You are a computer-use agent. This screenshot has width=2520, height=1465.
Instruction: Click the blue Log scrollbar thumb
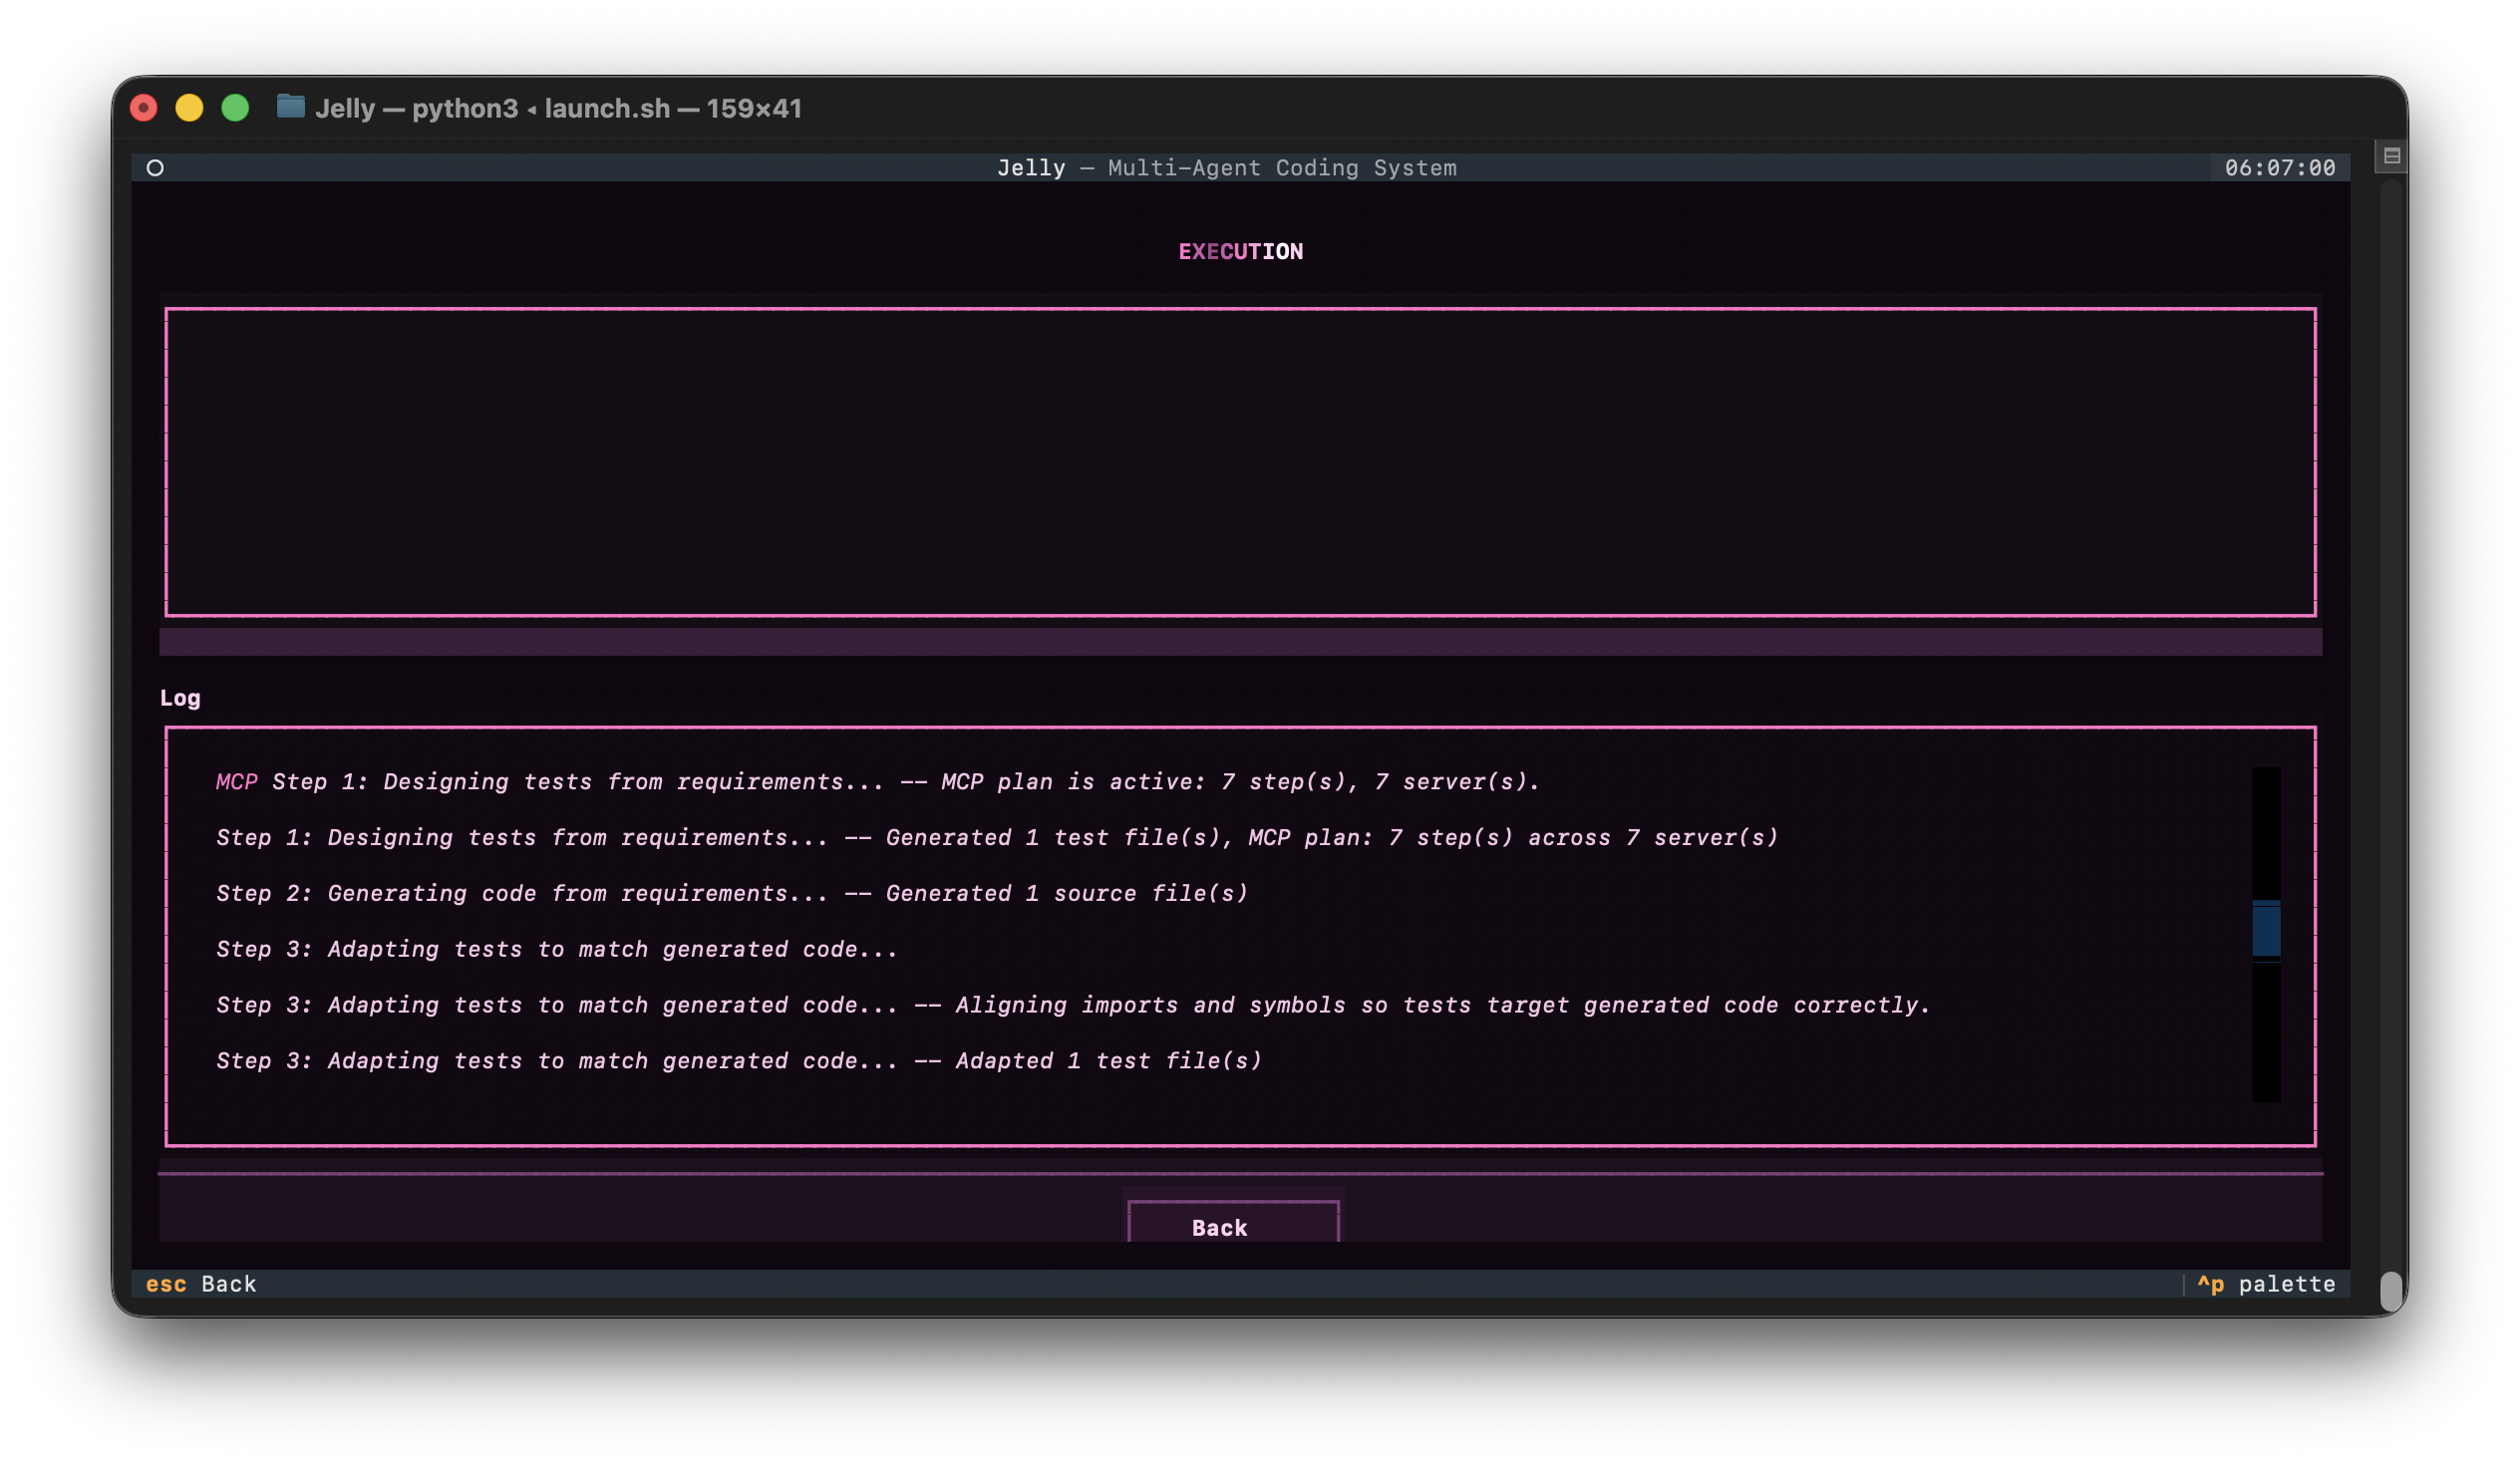coord(2266,930)
